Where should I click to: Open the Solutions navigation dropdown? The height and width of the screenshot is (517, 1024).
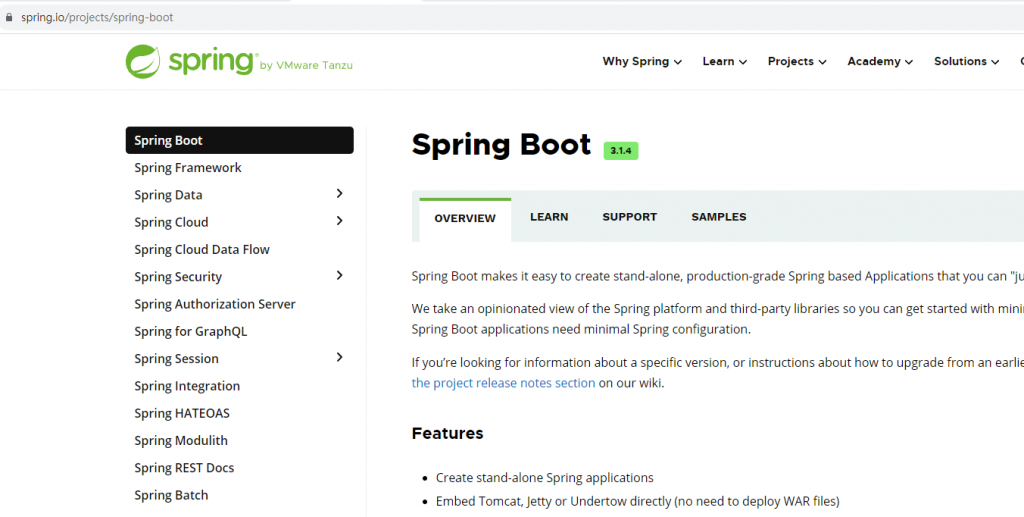[x=966, y=61]
